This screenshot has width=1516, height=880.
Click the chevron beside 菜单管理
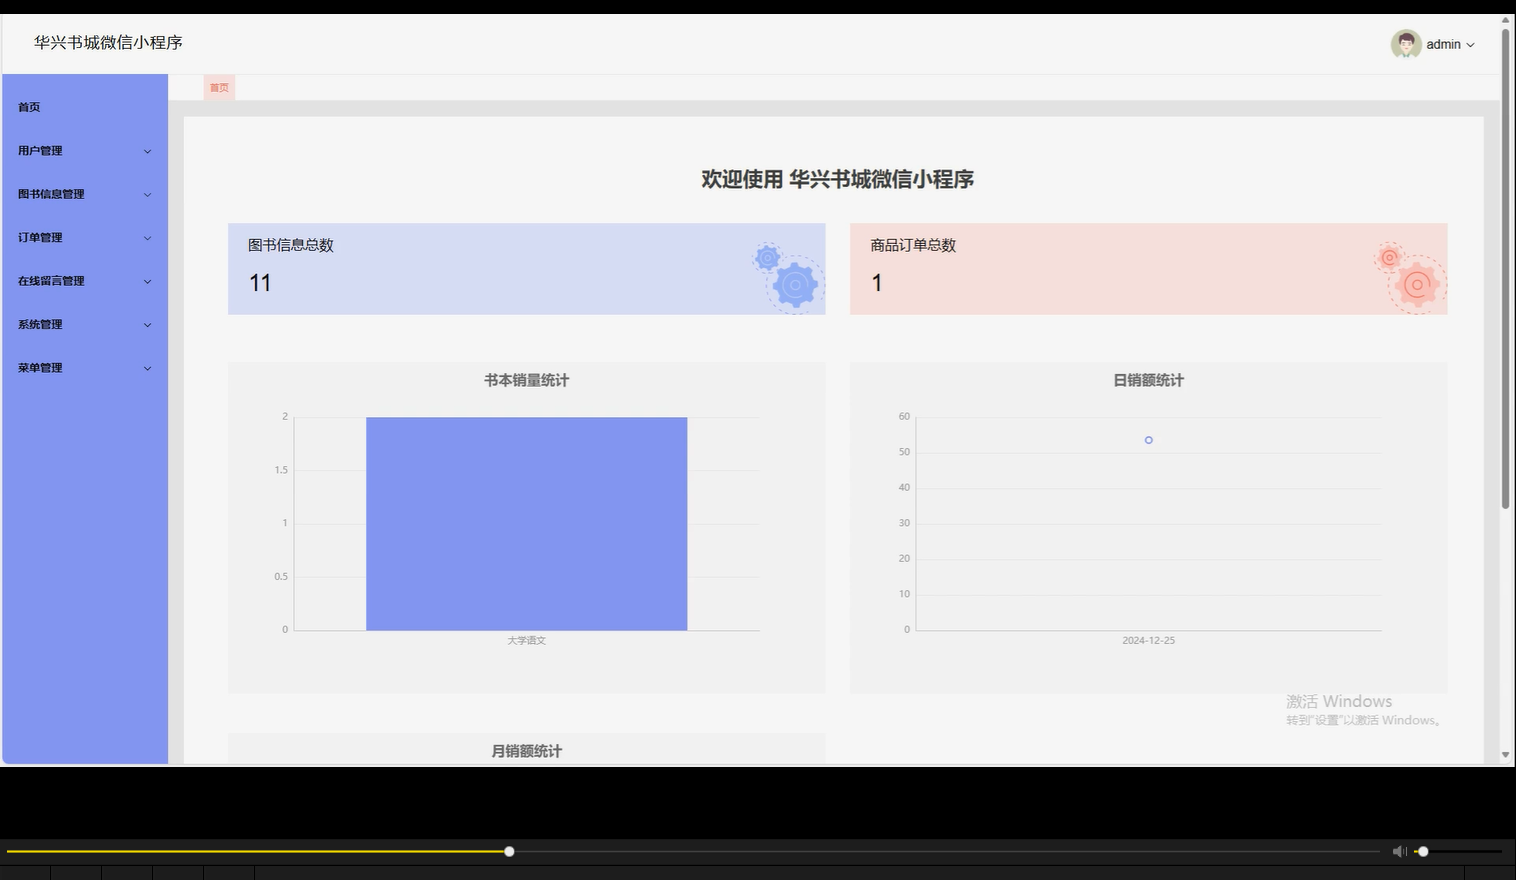pyautogui.click(x=147, y=368)
